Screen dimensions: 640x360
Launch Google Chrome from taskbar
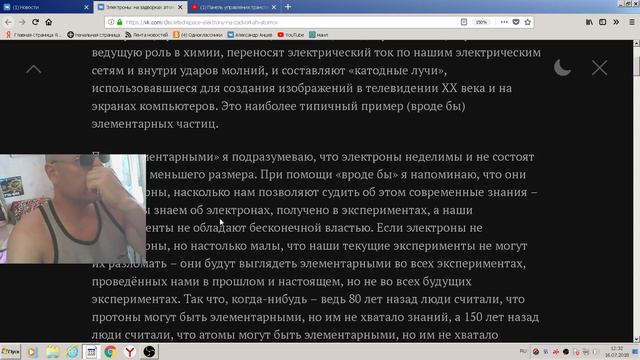110,351
